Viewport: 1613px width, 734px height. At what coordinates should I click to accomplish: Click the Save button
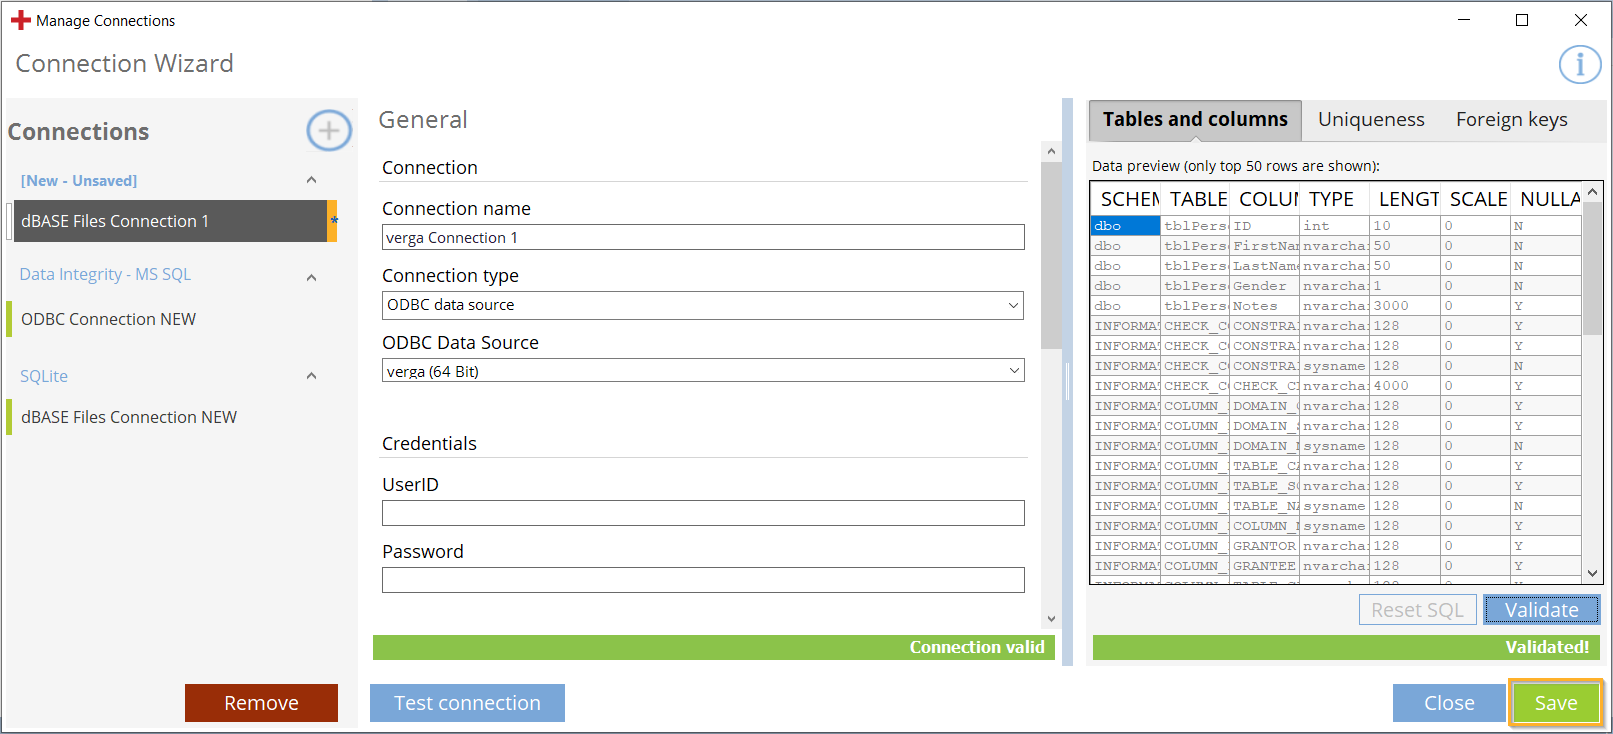click(1555, 703)
